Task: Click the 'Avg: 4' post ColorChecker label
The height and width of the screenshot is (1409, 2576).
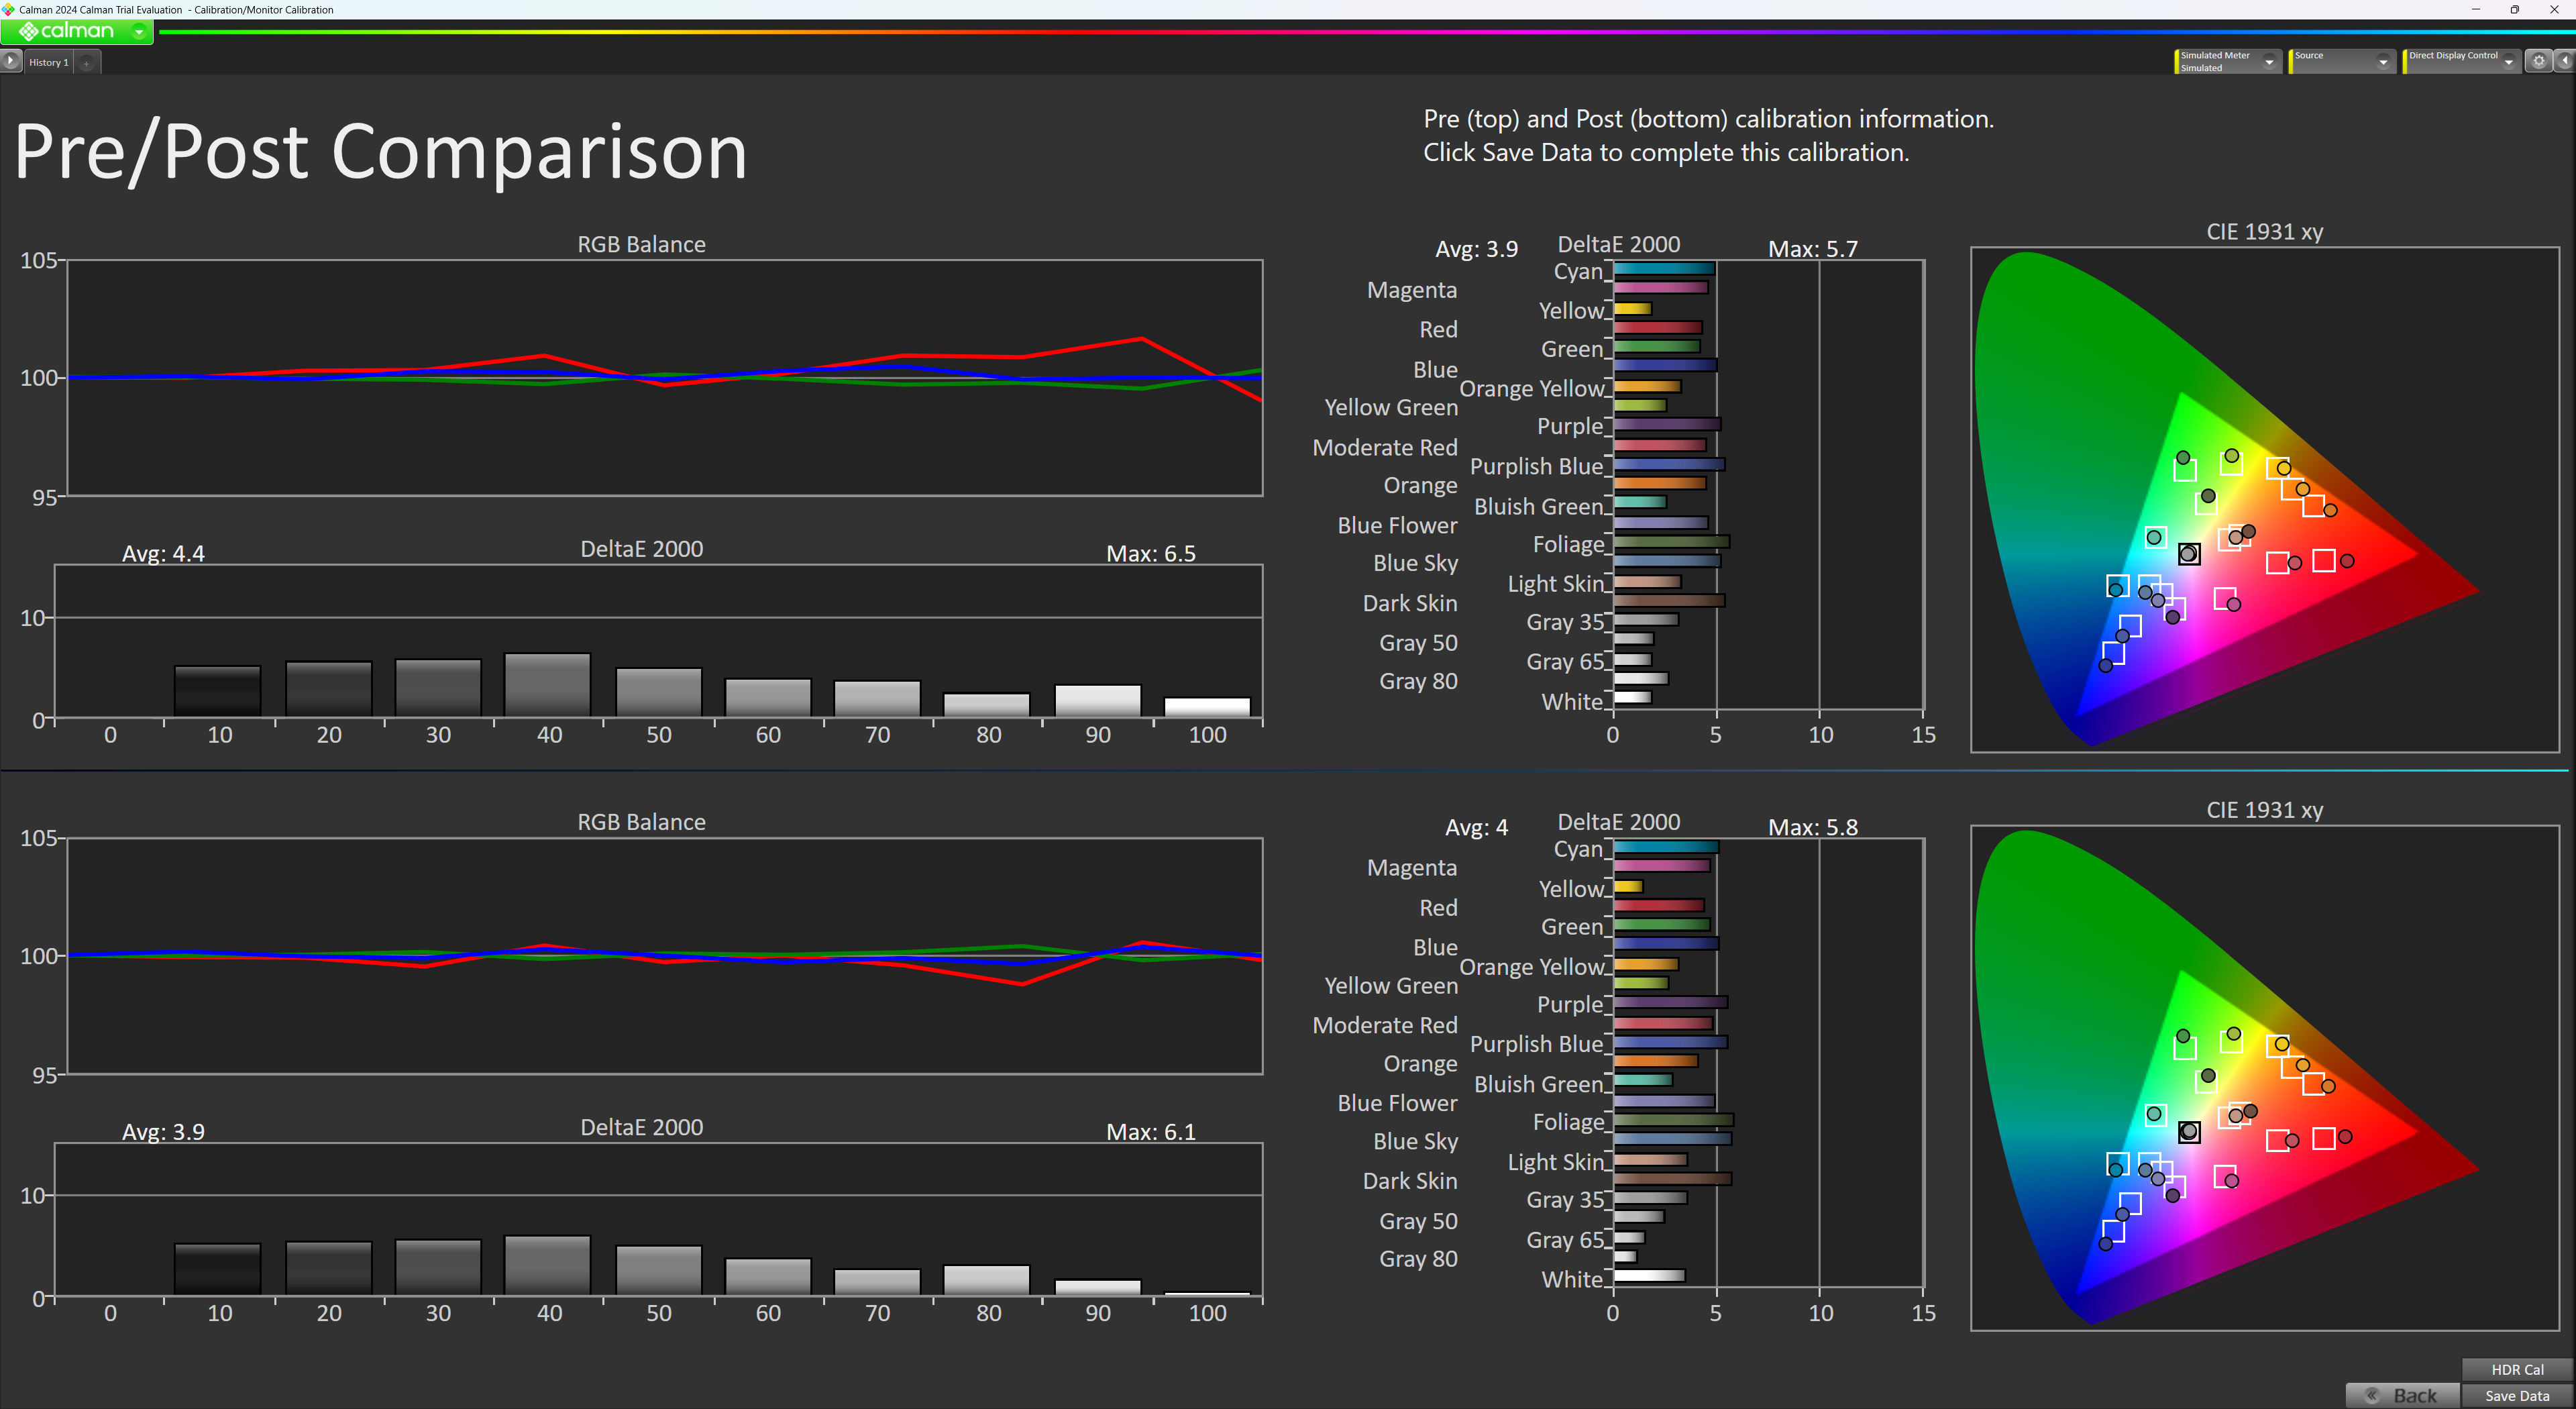Action: click(1476, 827)
